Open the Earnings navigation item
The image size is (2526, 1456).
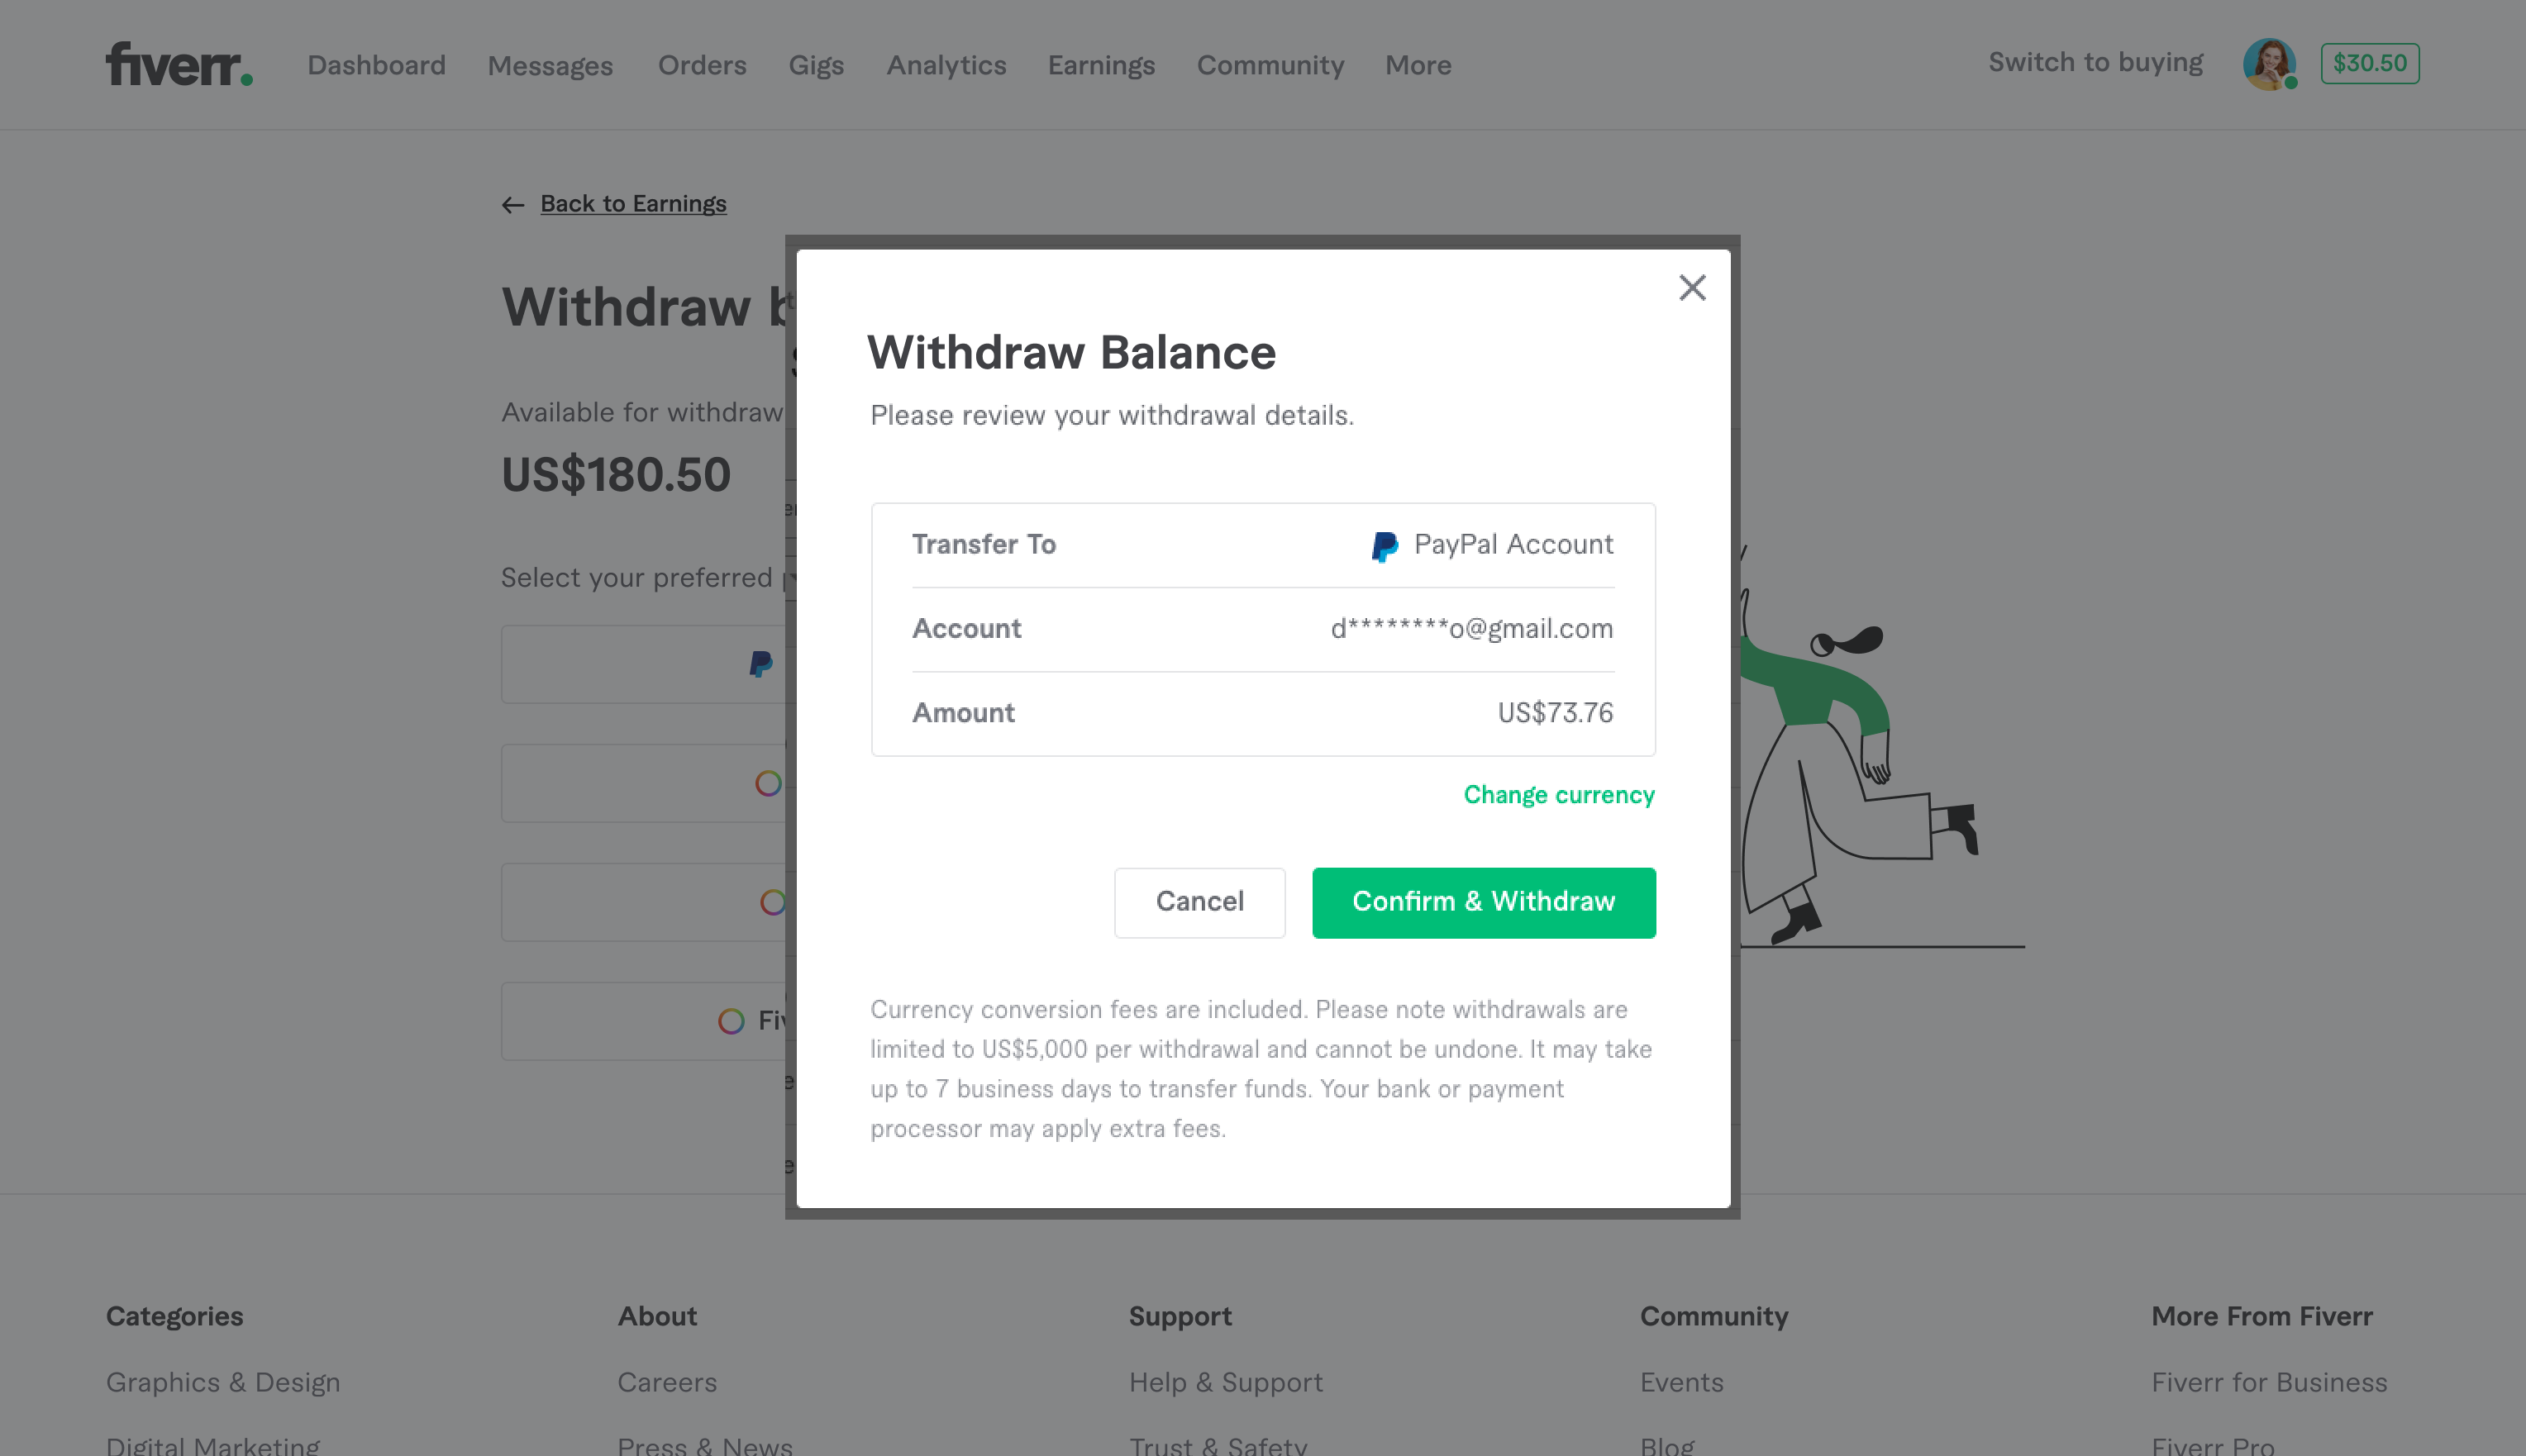coord(1102,66)
